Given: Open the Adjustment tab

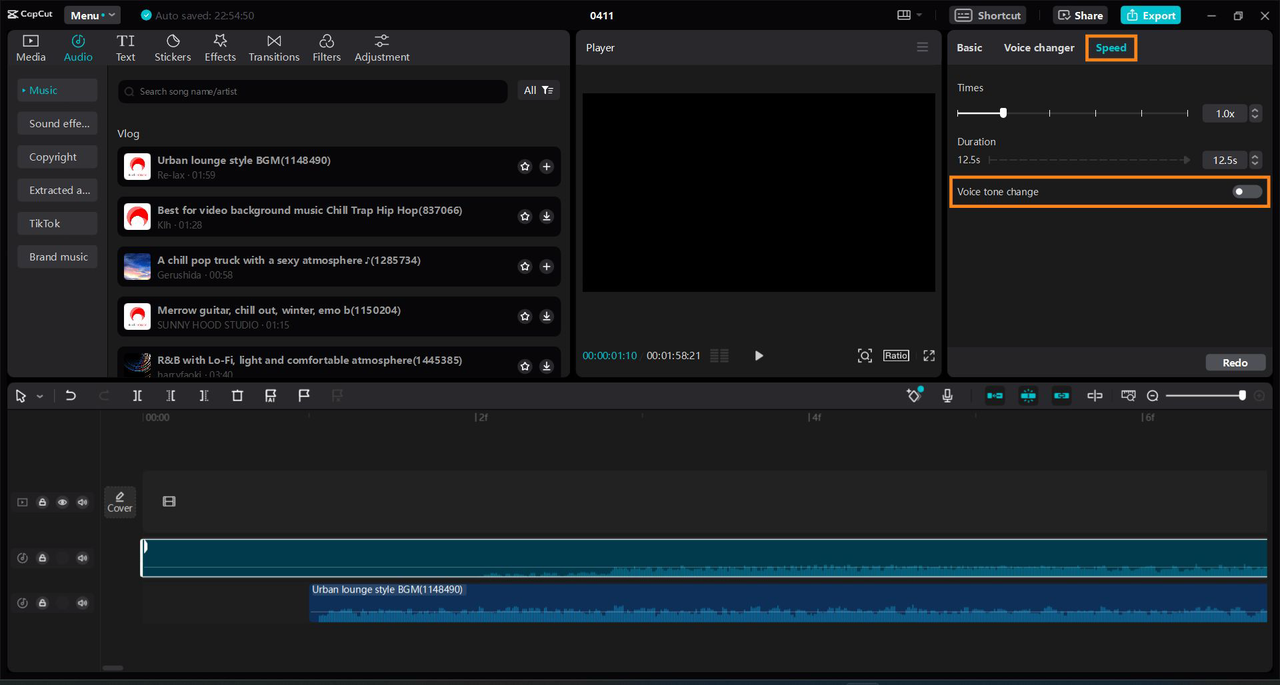Looking at the screenshot, I should 382,48.
